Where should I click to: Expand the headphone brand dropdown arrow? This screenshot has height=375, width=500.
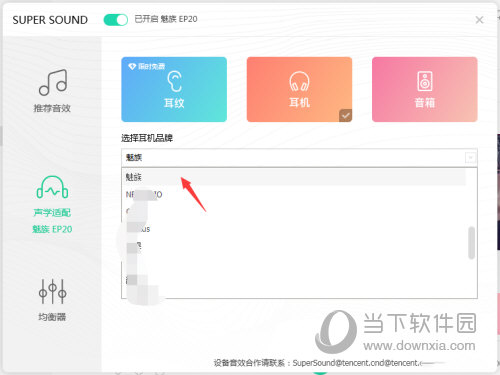pyautogui.click(x=470, y=157)
